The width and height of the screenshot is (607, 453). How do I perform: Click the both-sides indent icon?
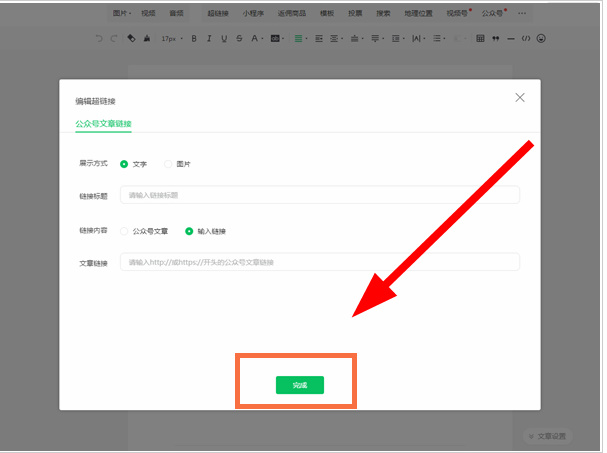(334, 38)
